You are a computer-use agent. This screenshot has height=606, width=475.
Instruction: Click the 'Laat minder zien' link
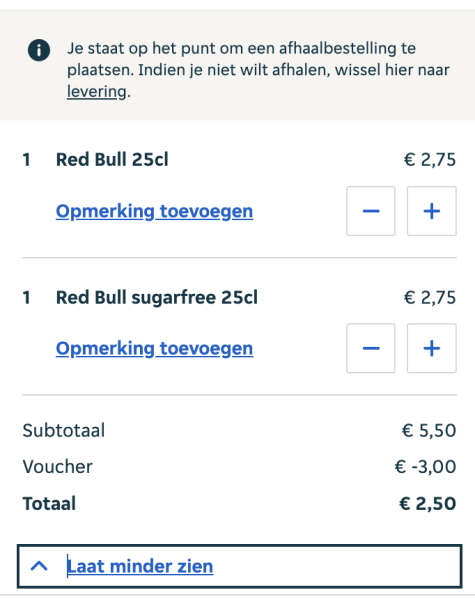140,566
